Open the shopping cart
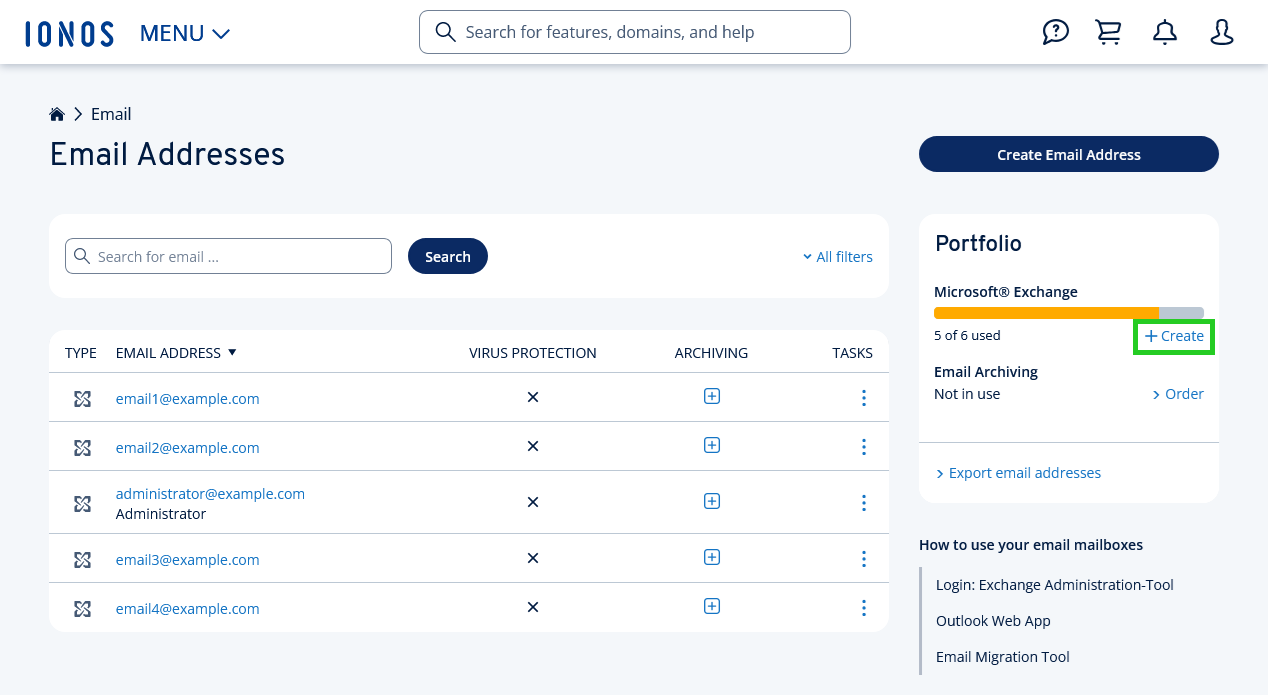 pyautogui.click(x=1108, y=32)
